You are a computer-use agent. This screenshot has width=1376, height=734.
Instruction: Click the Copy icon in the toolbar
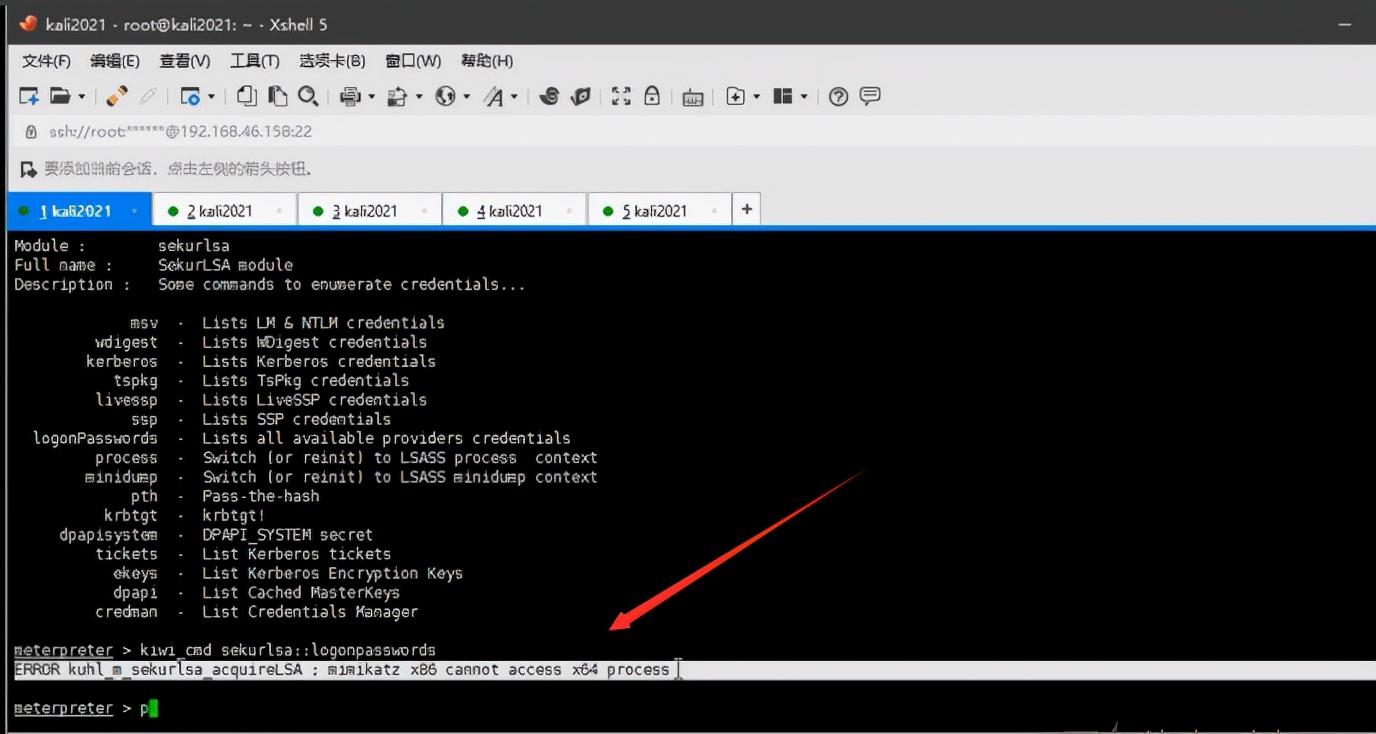[x=247, y=96]
